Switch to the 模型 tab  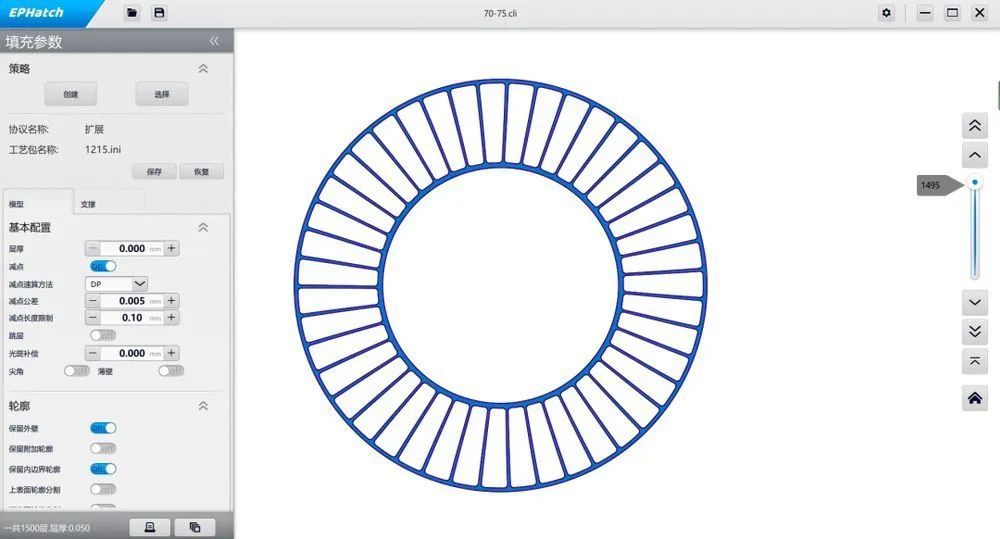[38, 203]
